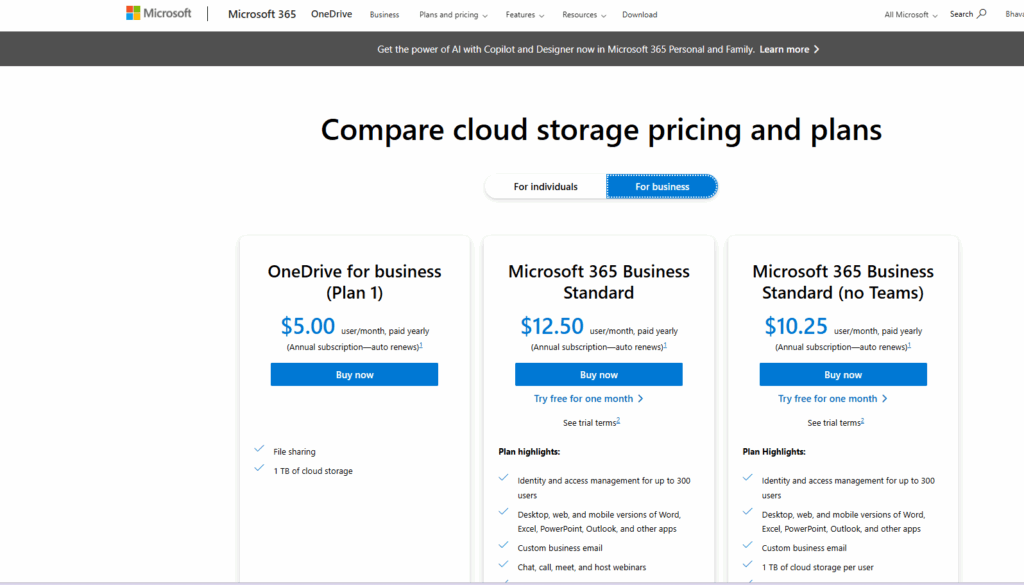Click the chevron next to Learn more
Image resolution: width=1024 pixels, height=585 pixels.
(x=815, y=48)
